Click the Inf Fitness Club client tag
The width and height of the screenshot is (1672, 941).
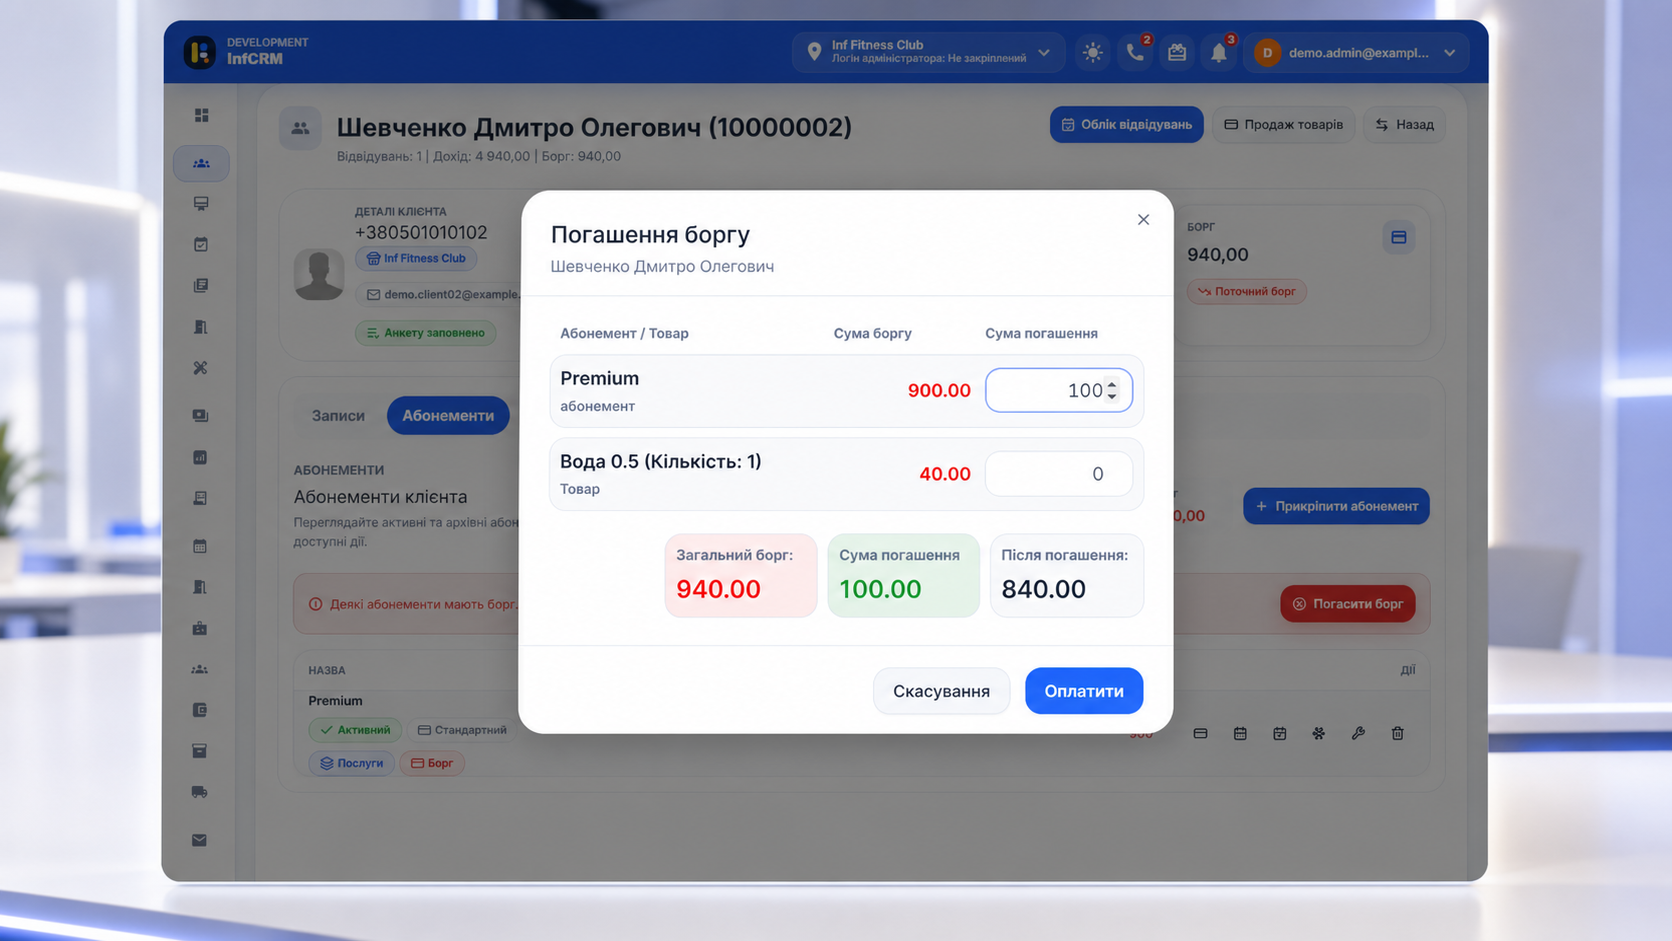tap(416, 258)
